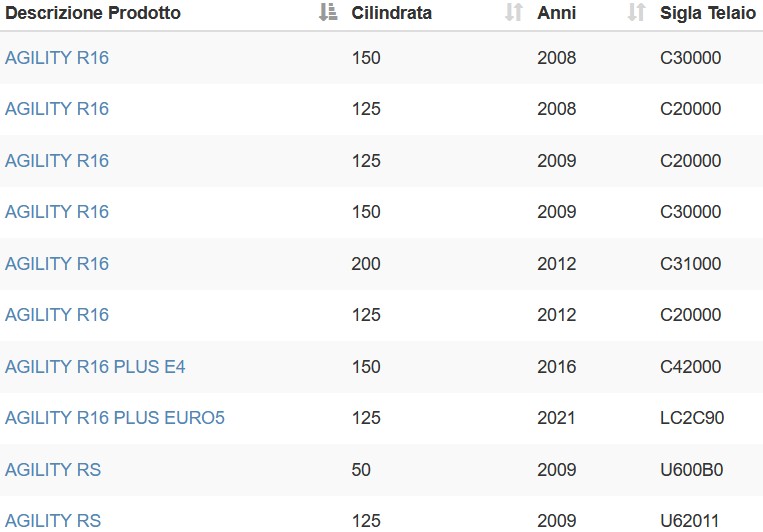The height and width of the screenshot is (532, 763).
Task: Open AGILITY R16 125 from 2008
Action: (57, 109)
